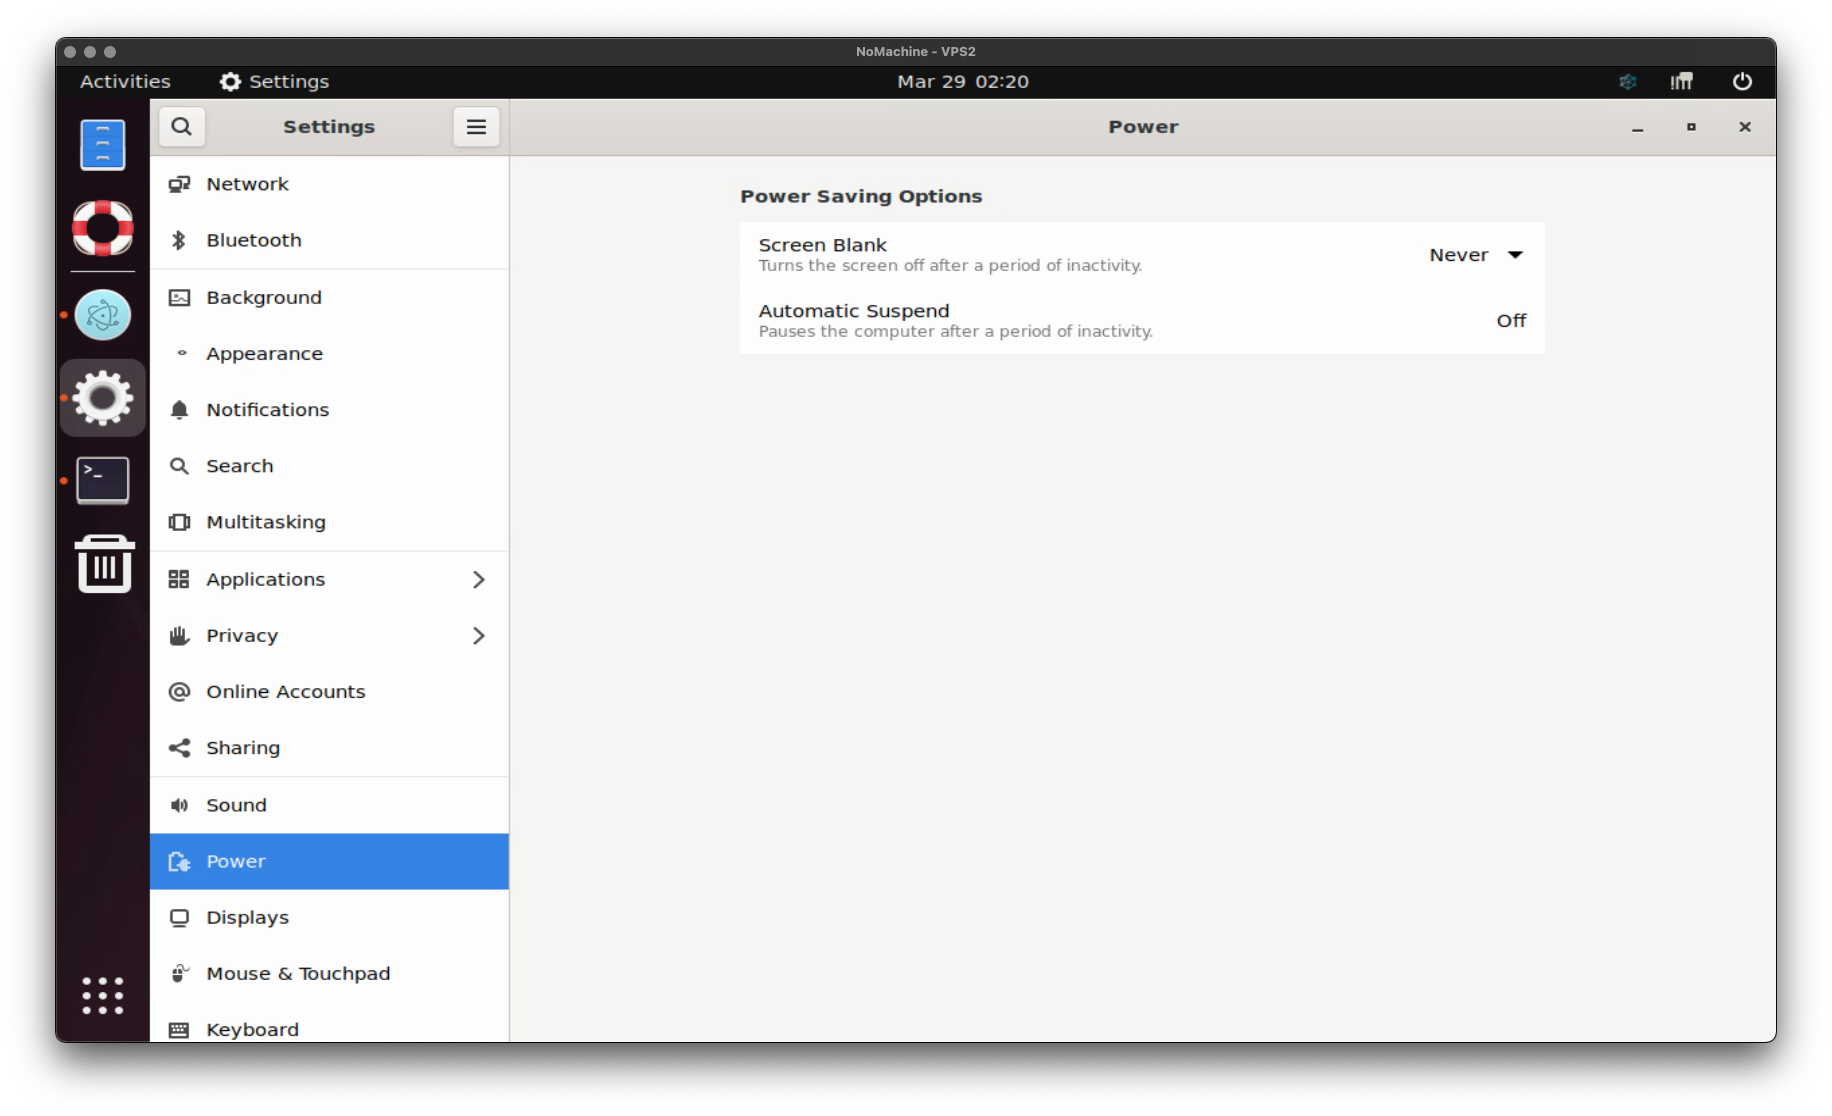Go to Sound settings label
Screen dimensions: 1832x1116
tap(236, 805)
